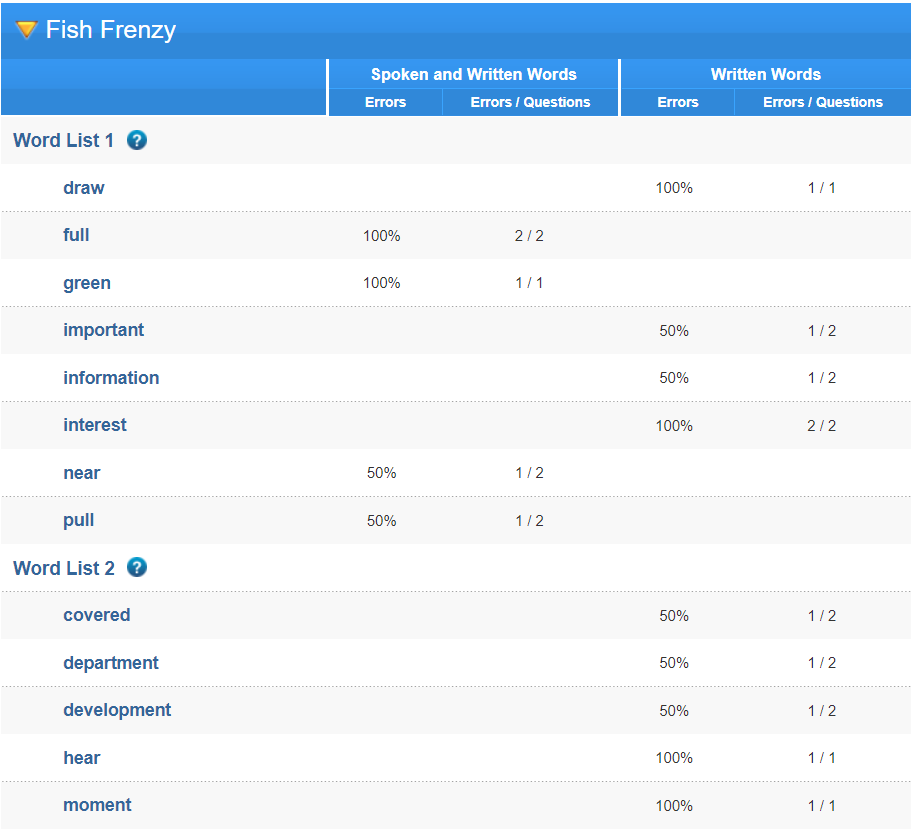Screen dimensions: 915x831
Task: Click the 1 / 2 value in department row
Action: (822, 664)
